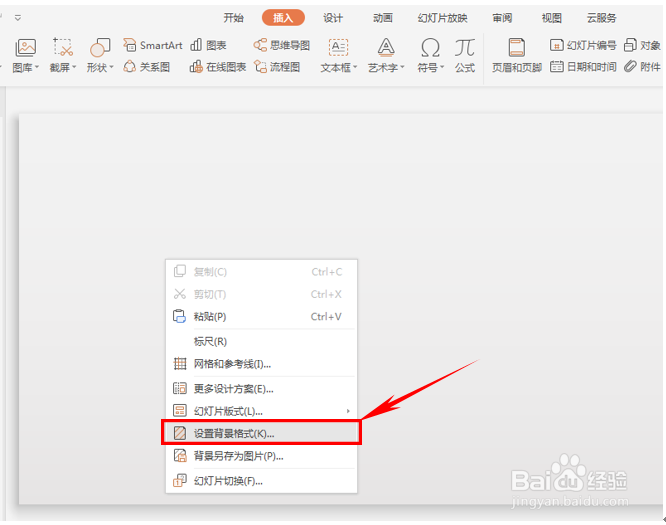This screenshot has height=525, width=666.
Task: Choose 粘贴(P) from the context menu
Action: (261, 316)
